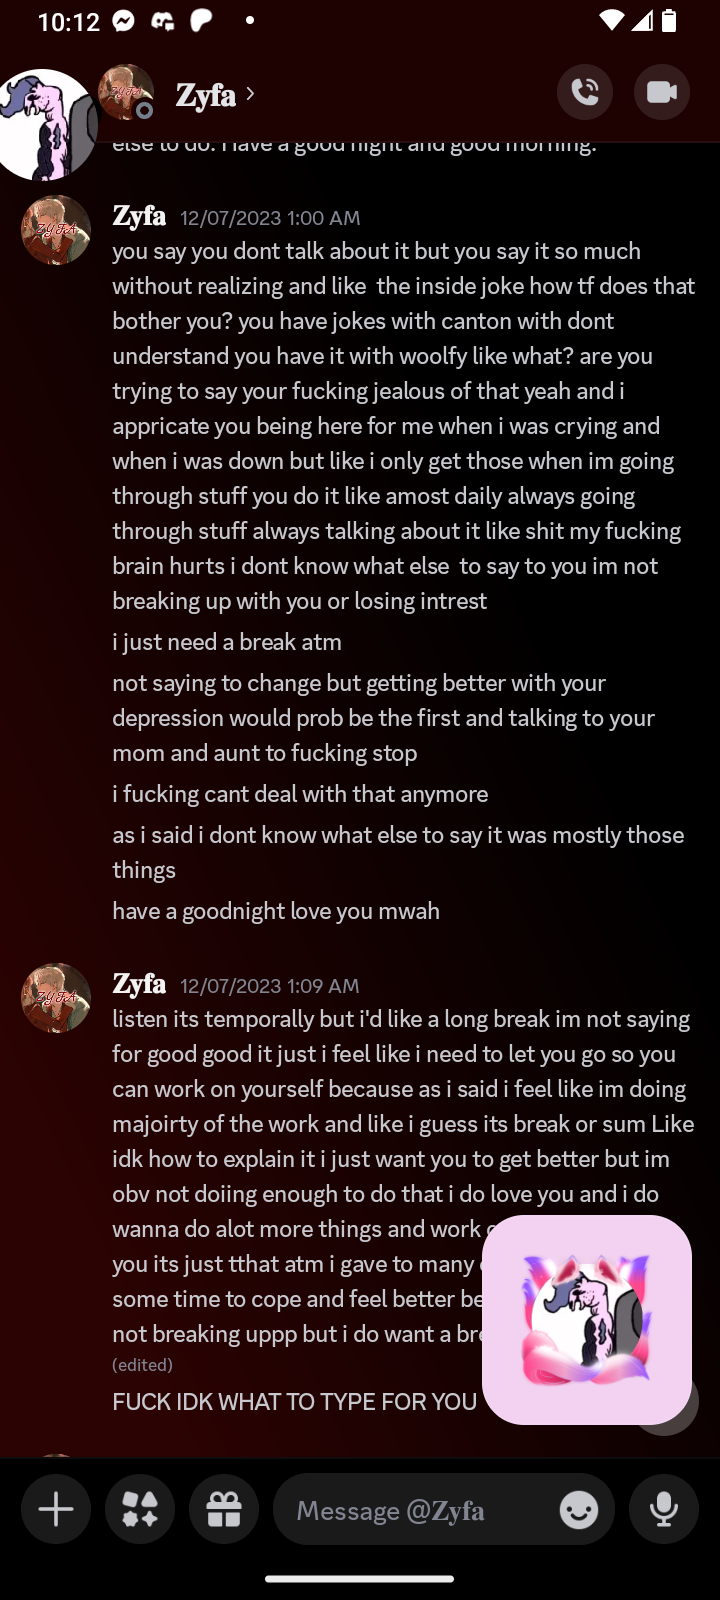Start a video call with Zyfa

click(x=662, y=92)
